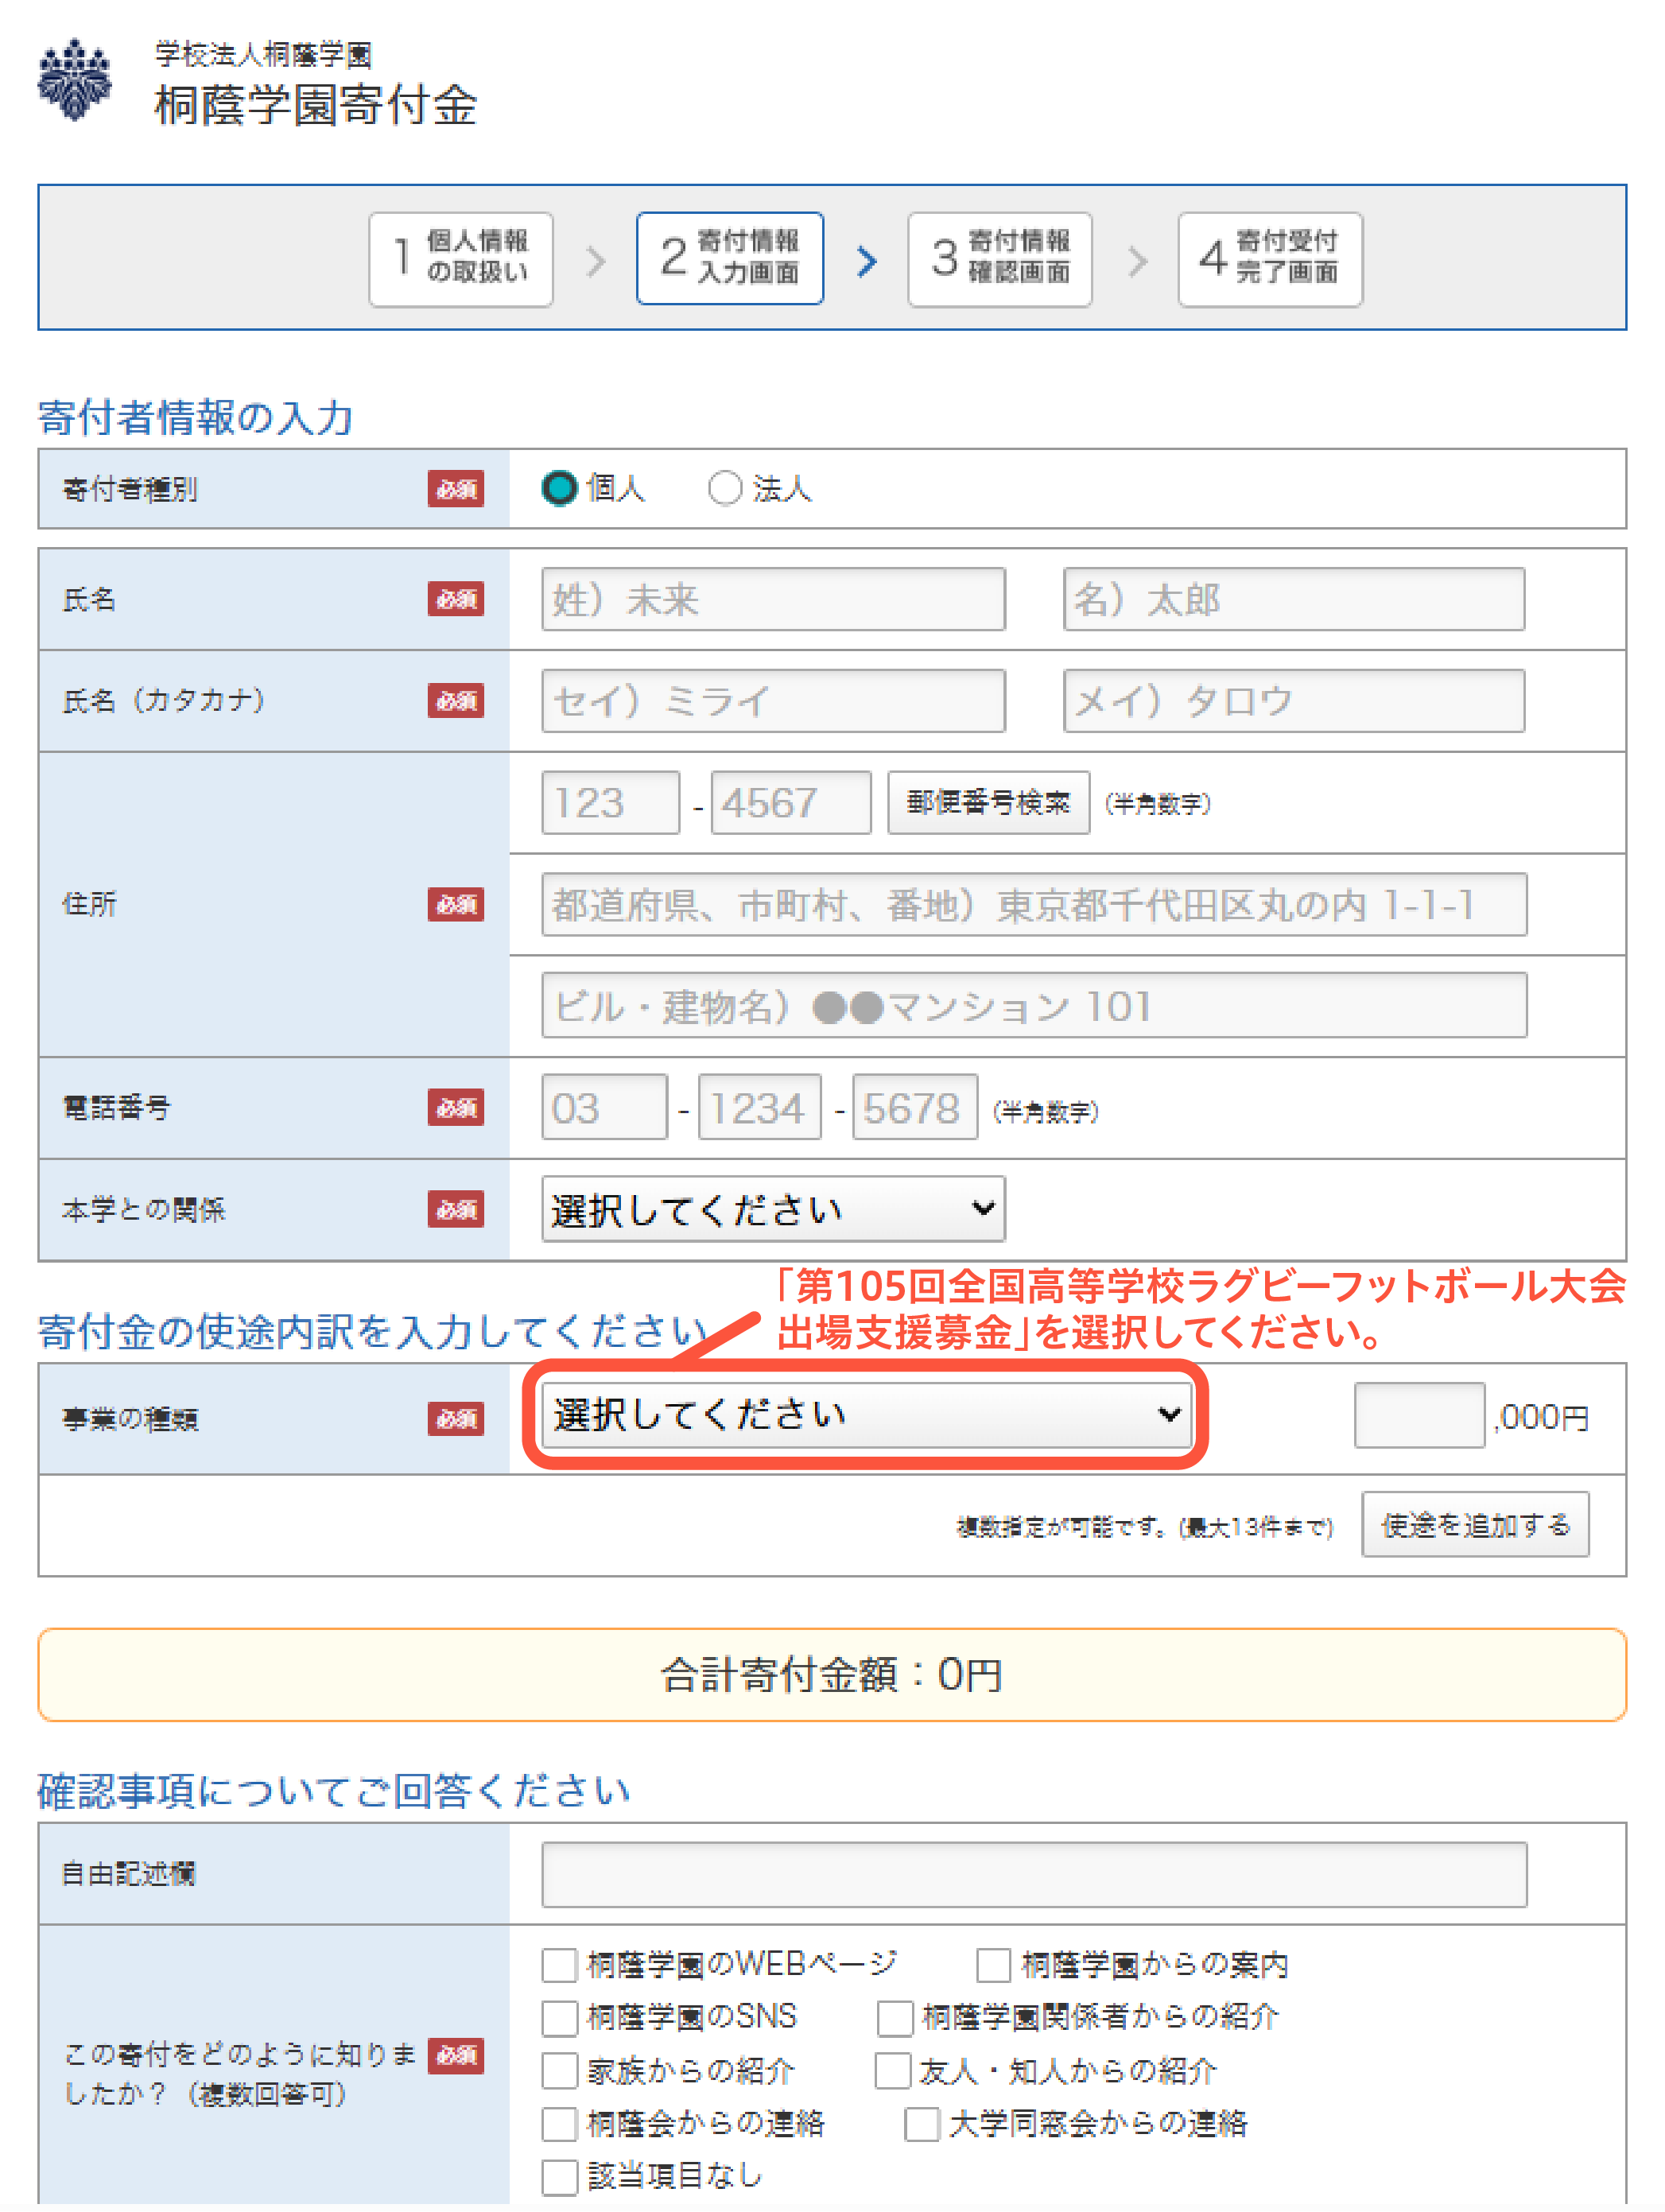Click step 1 個人情報の取扱い
Screen dimensions: 1665x2212
(x=460, y=259)
